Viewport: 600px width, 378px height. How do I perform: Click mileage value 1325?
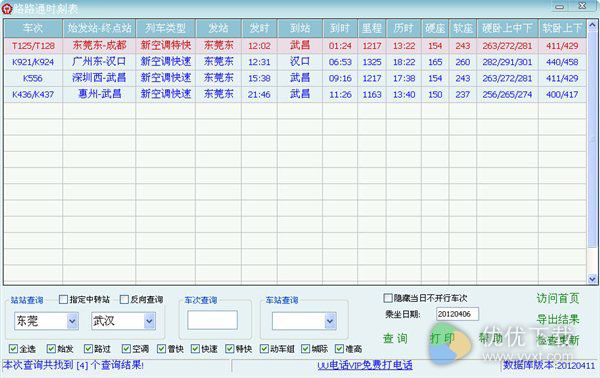point(372,62)
